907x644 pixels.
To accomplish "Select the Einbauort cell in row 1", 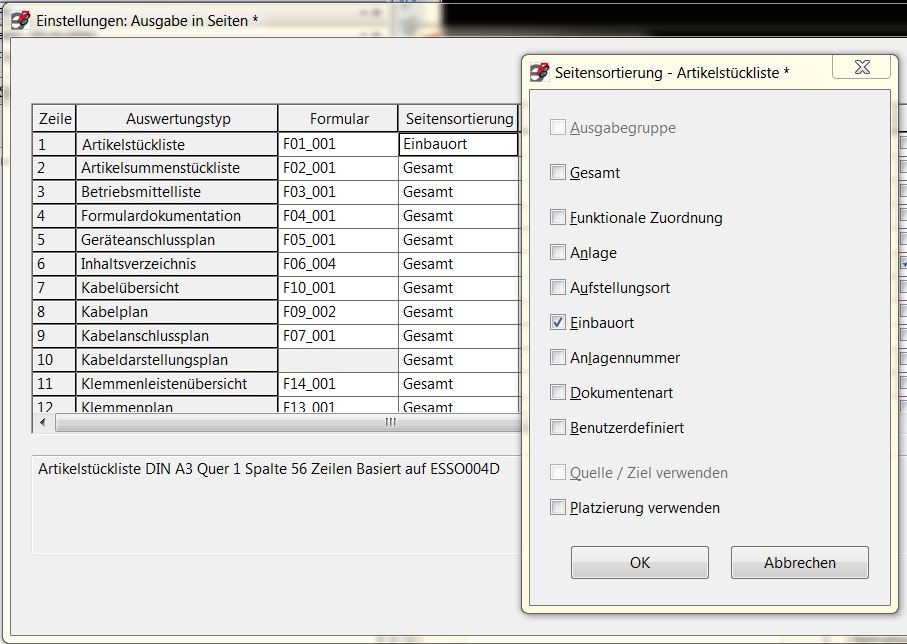I will click(x=458, y=144).
